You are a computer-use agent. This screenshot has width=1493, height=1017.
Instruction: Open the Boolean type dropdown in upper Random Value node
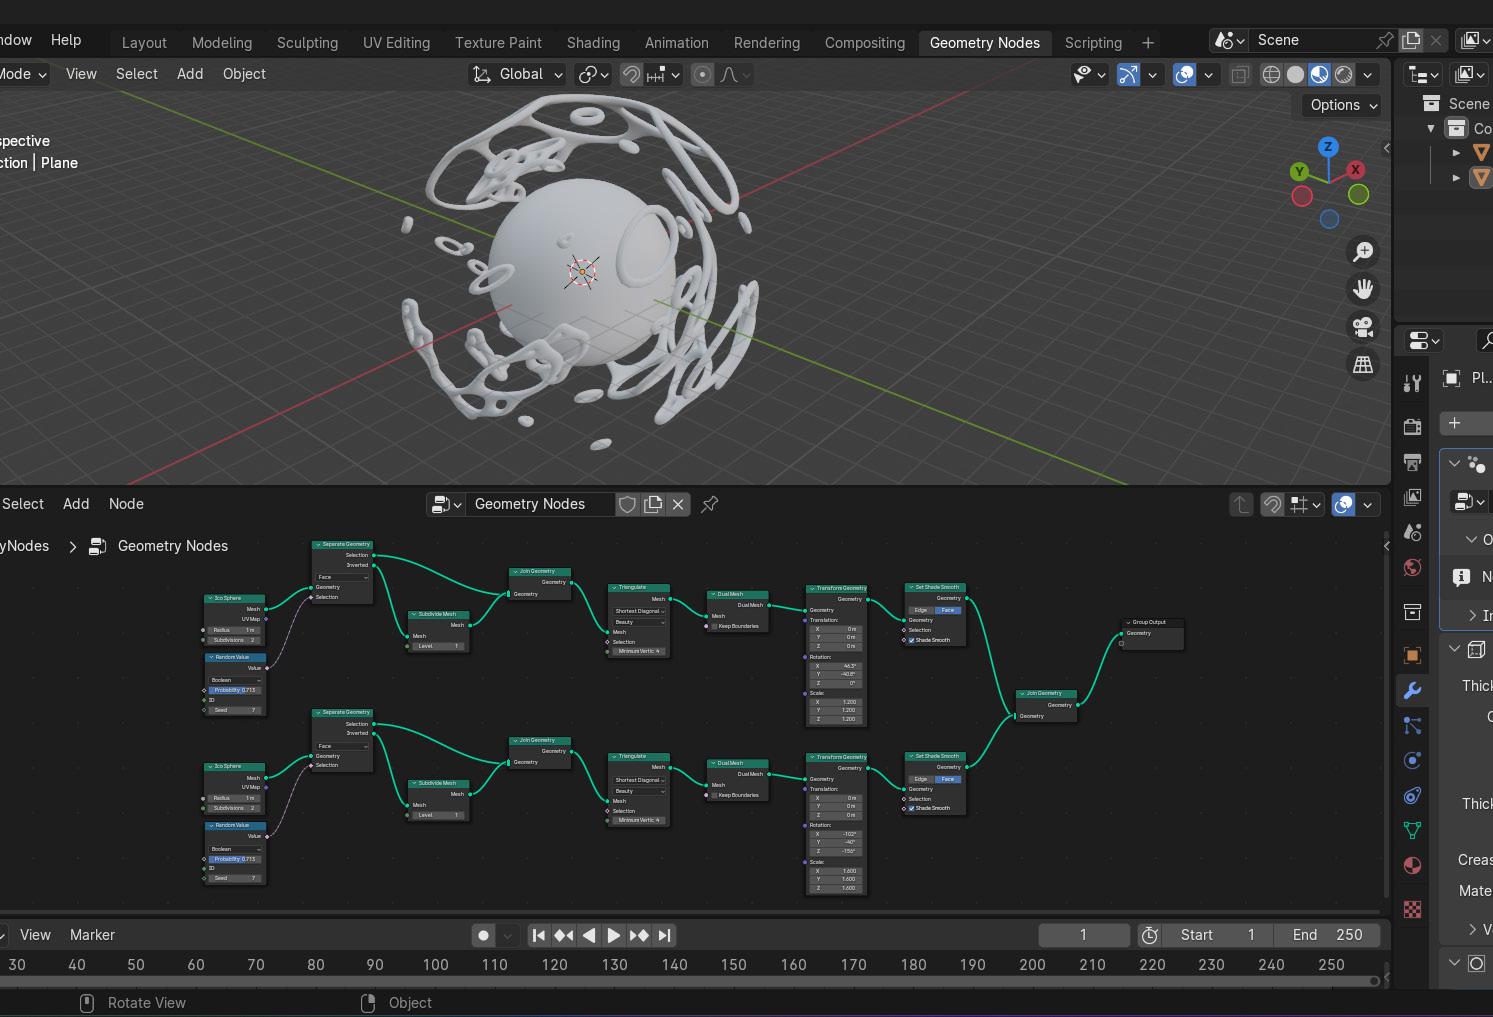(235, 680)
